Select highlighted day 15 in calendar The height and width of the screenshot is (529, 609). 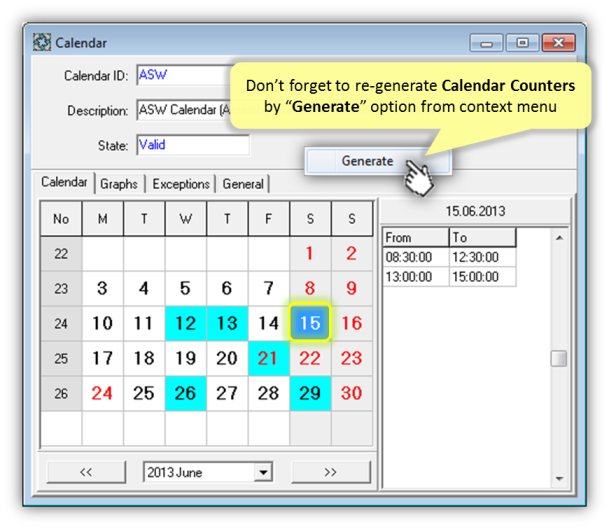(x=310, y=323)
